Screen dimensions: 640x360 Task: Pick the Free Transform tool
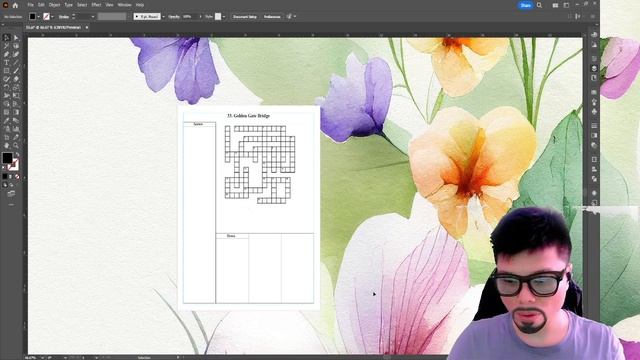coord(16,96)
